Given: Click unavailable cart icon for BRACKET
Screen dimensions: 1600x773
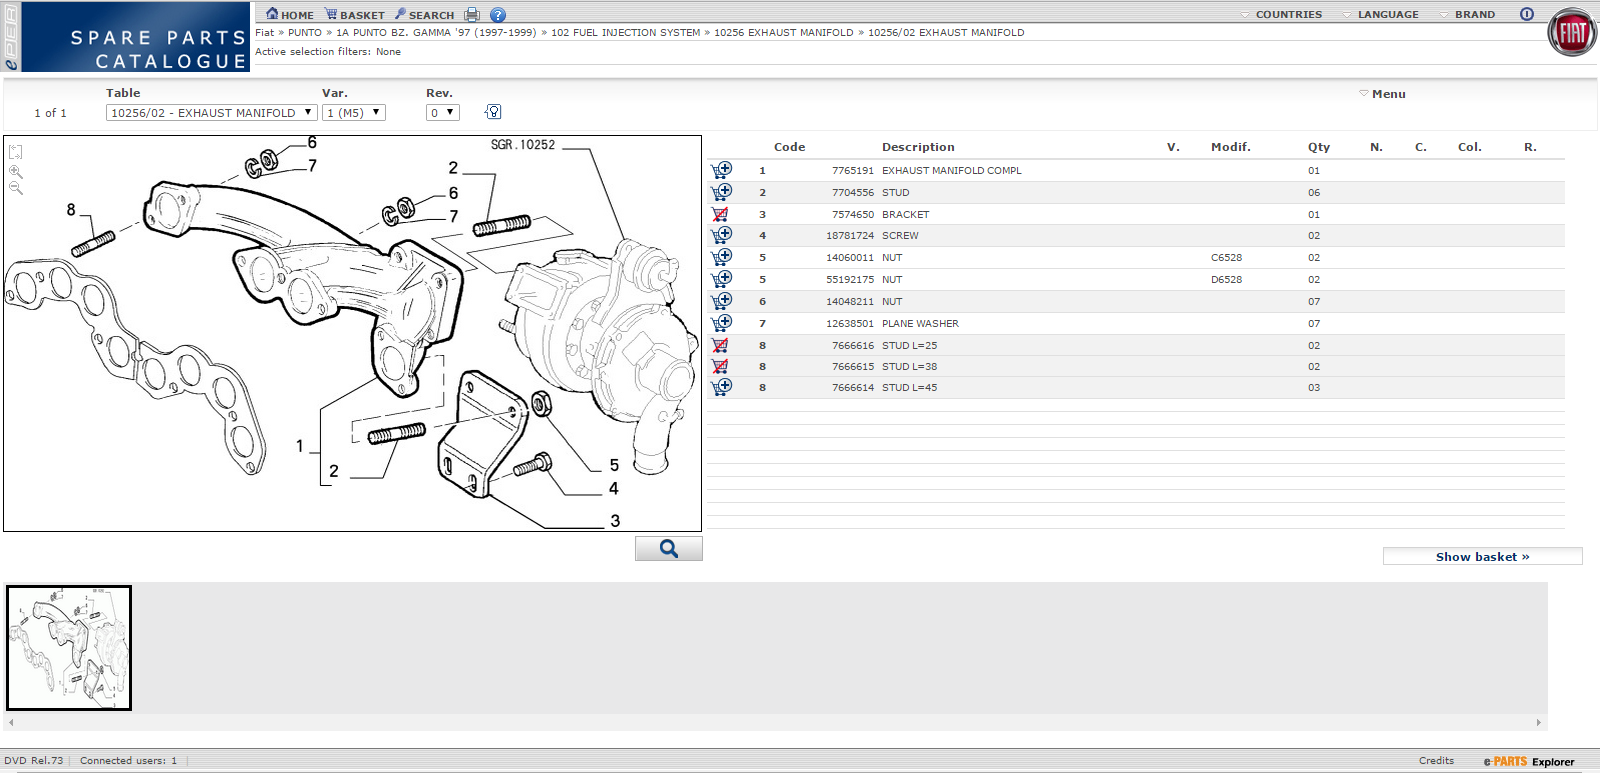Looking at the screenshot, I should (720, 214).
